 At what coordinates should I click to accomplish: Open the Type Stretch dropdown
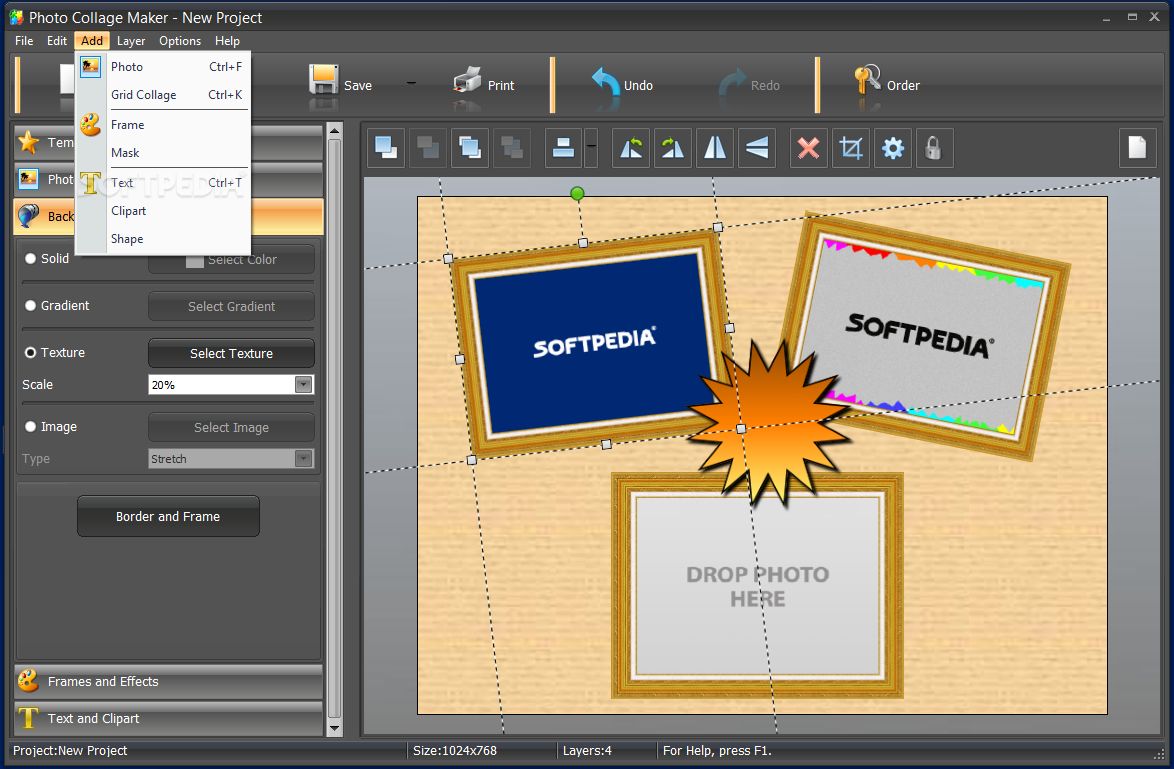pyautogui.click(x=303, y=459)
